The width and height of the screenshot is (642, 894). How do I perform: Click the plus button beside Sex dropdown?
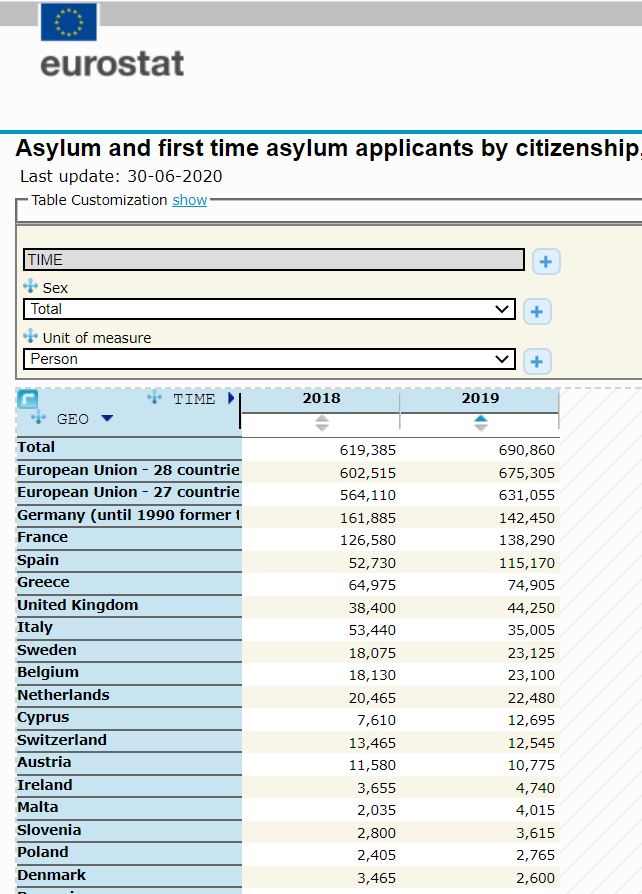coord(537,311)
